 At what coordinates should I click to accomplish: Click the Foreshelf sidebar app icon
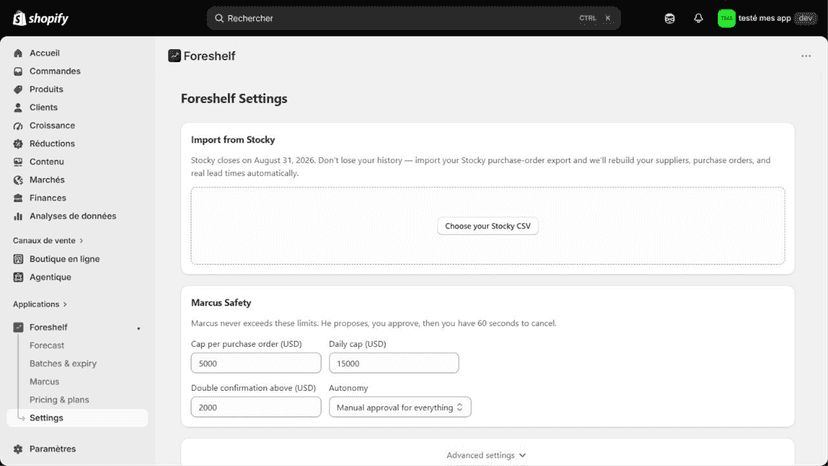tap(18, 327)
